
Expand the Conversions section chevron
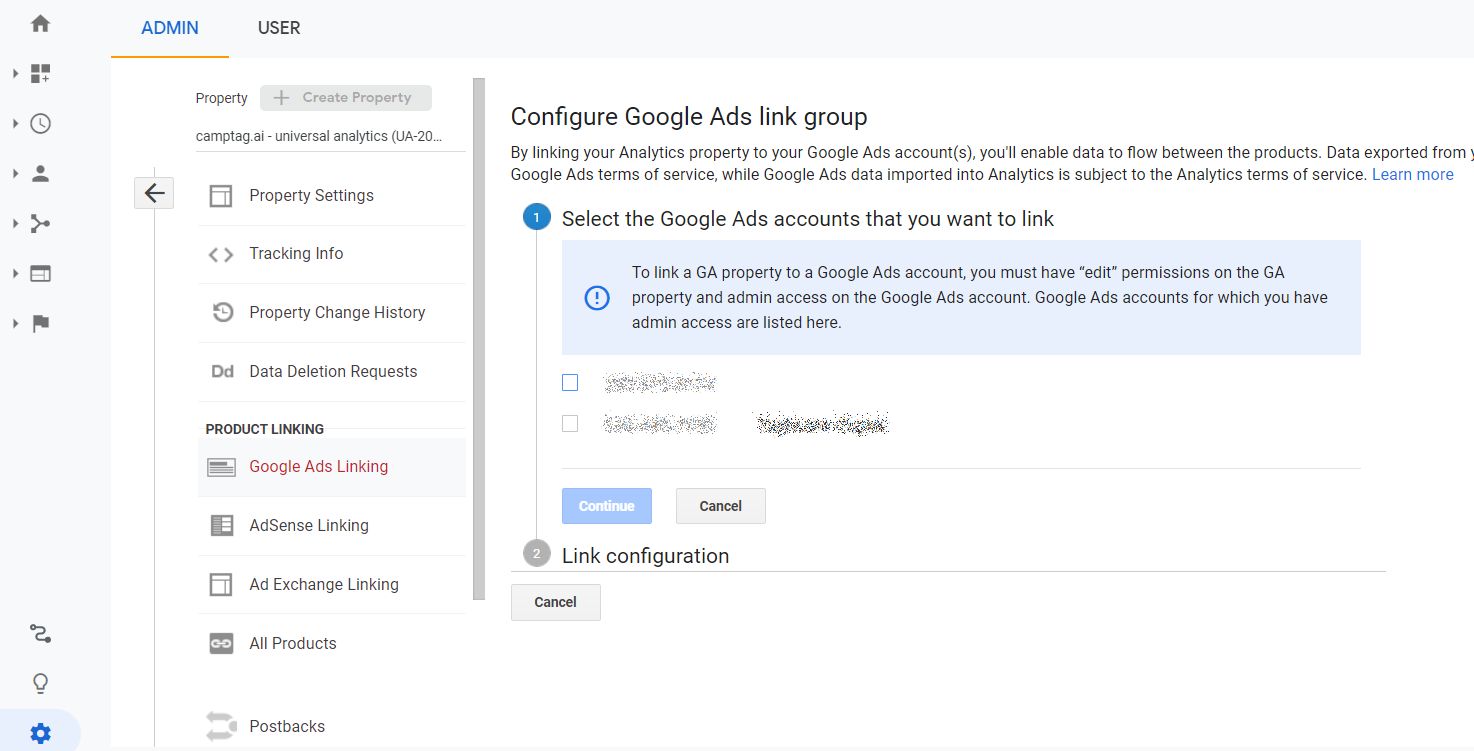pyautogui.click(x=14, y=322)
